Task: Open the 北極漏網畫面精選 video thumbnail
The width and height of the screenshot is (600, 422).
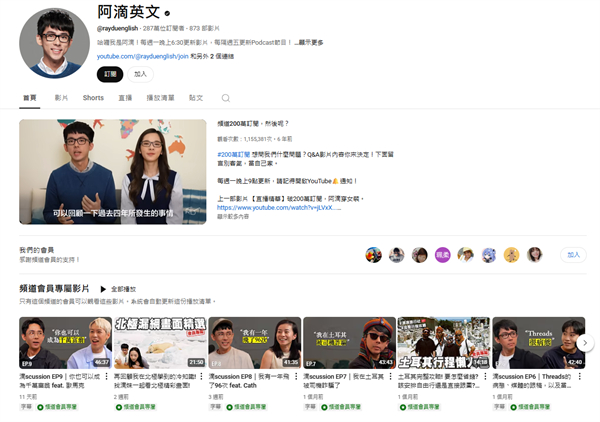Action: tap(160, 343)
